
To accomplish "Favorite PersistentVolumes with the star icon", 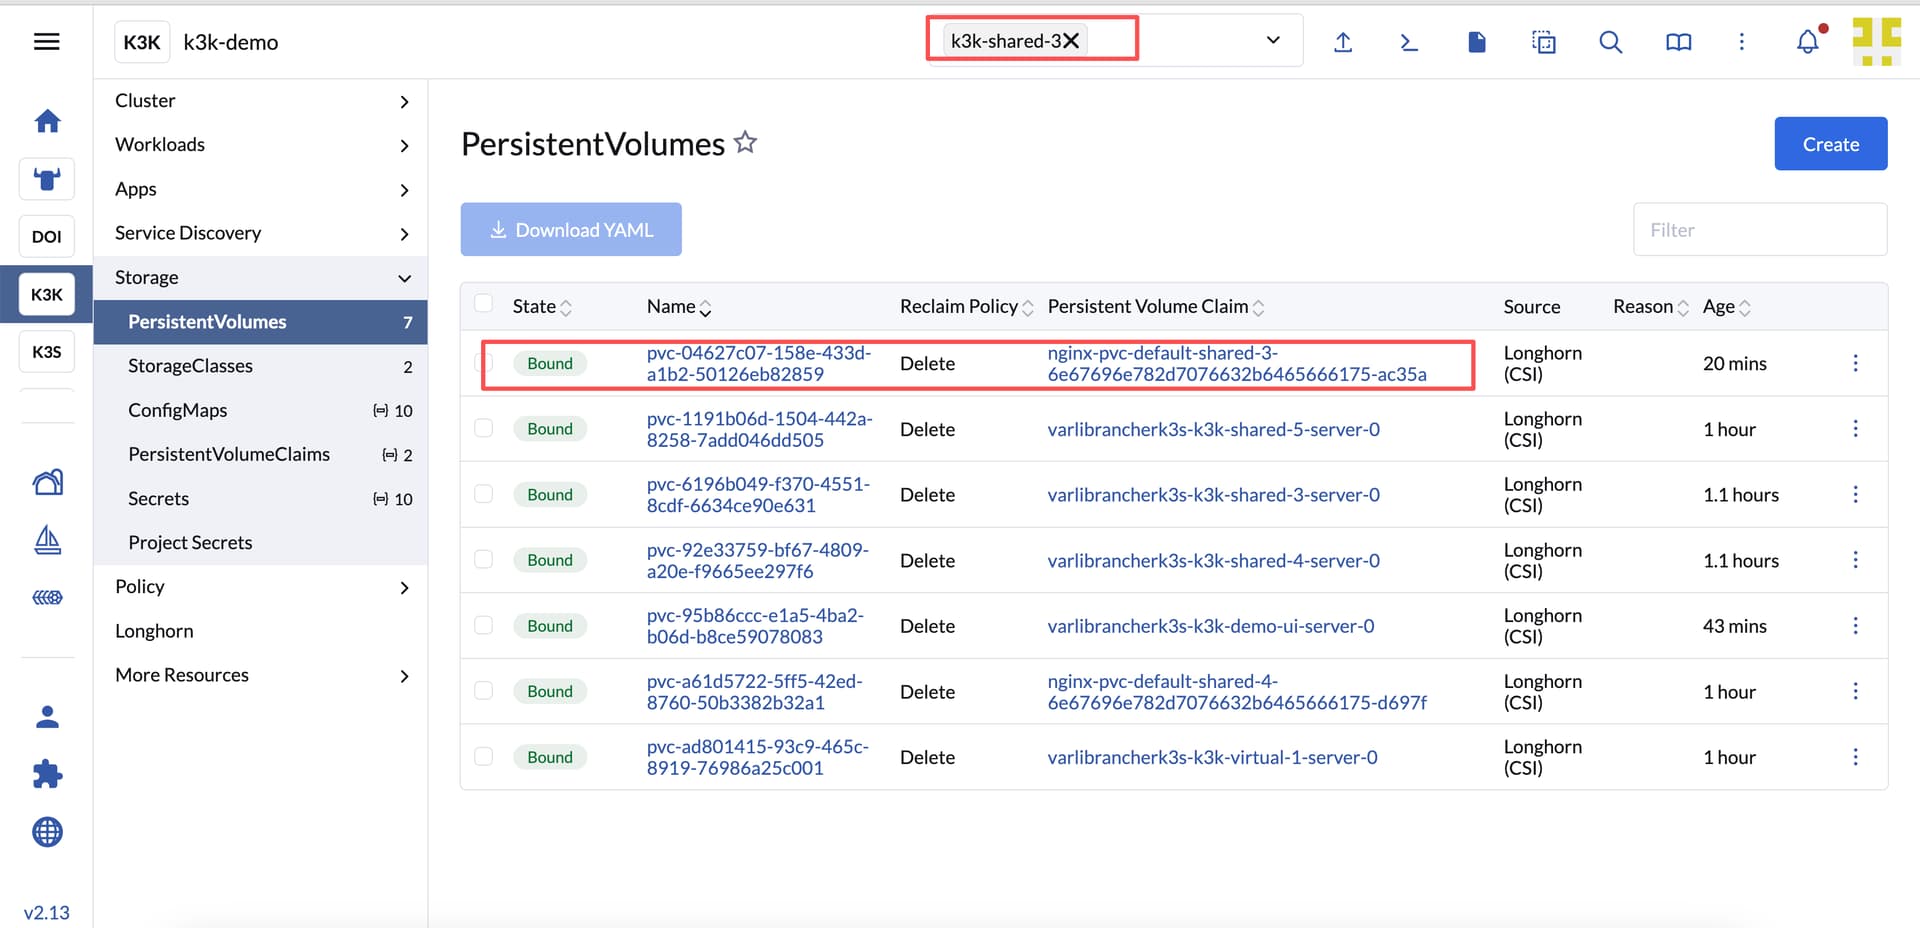I will tap(745, 143).
